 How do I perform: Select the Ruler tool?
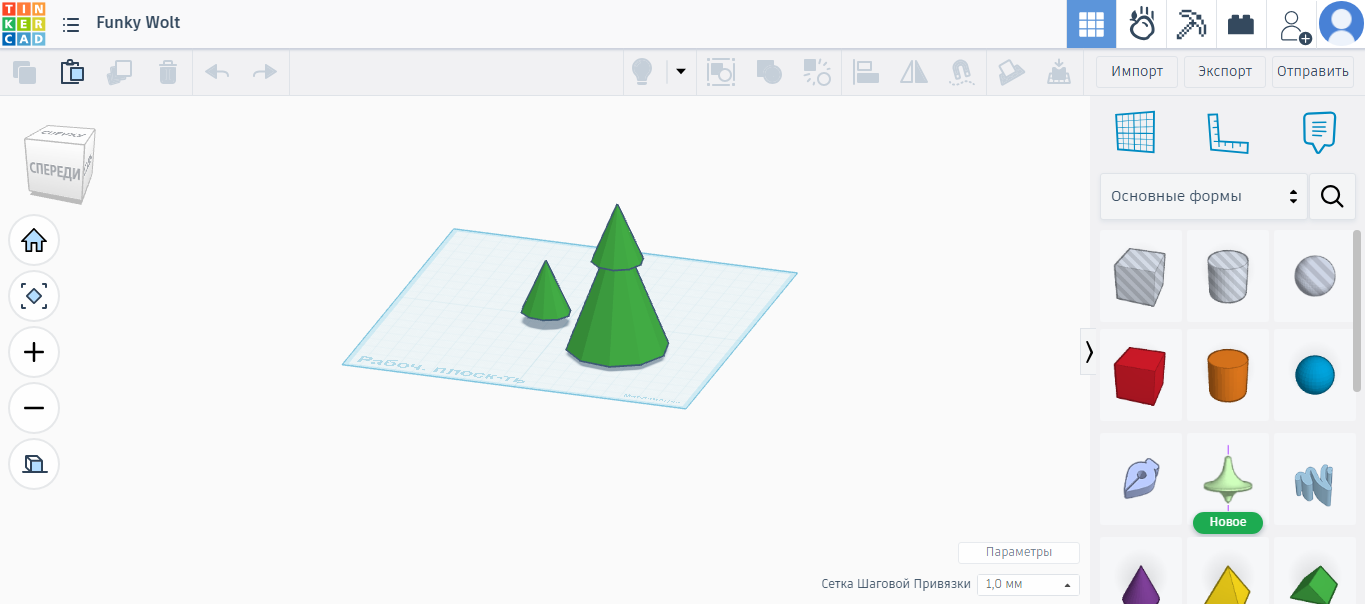(1228, 133)
